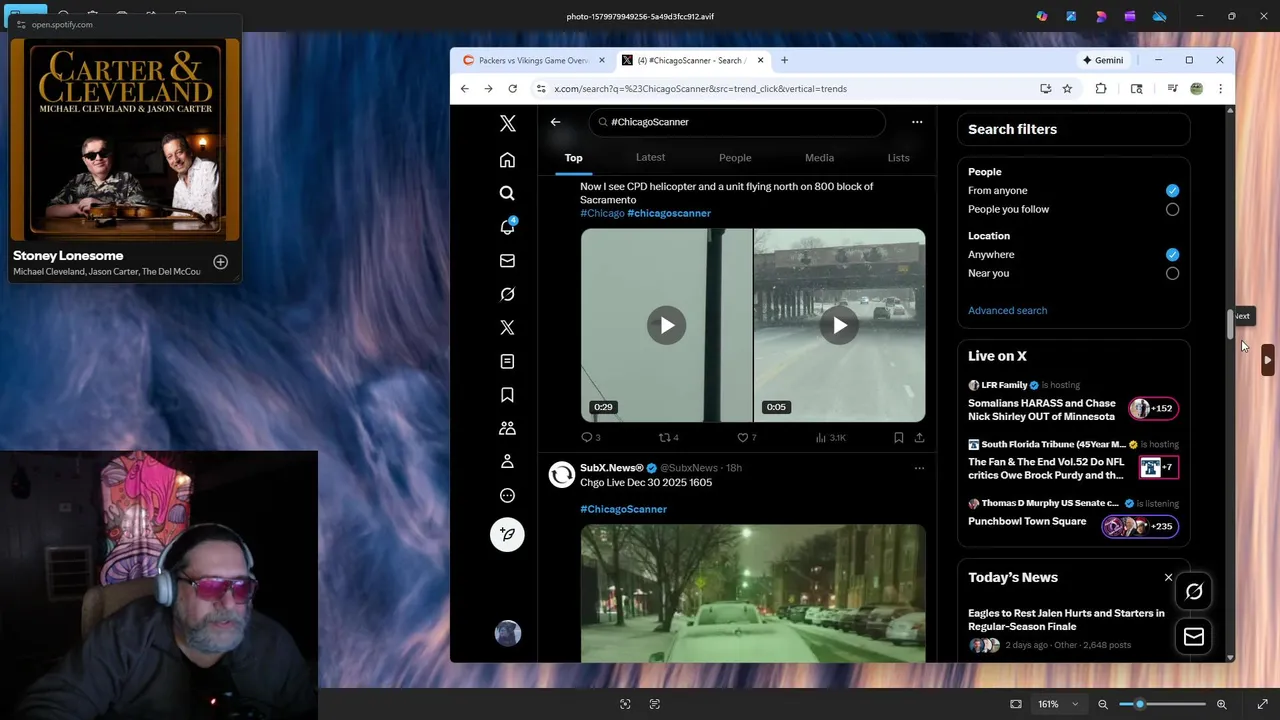Click the Gemini button in Chrome

pos(1102,60)
